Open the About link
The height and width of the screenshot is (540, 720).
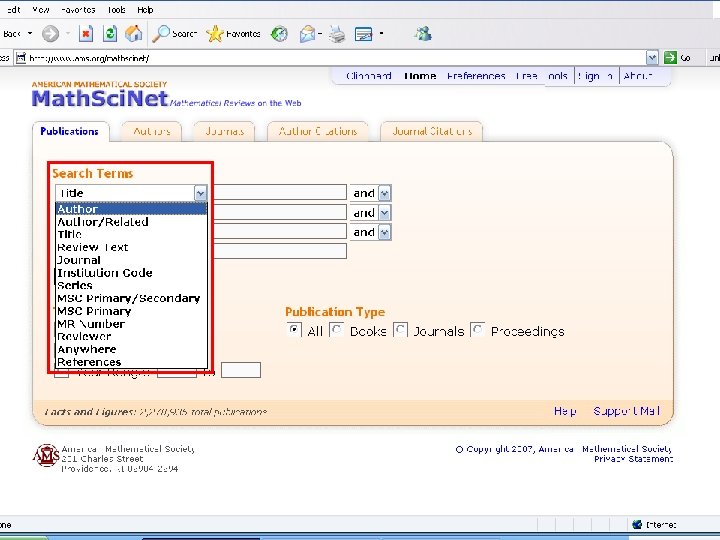pos(638,76)
